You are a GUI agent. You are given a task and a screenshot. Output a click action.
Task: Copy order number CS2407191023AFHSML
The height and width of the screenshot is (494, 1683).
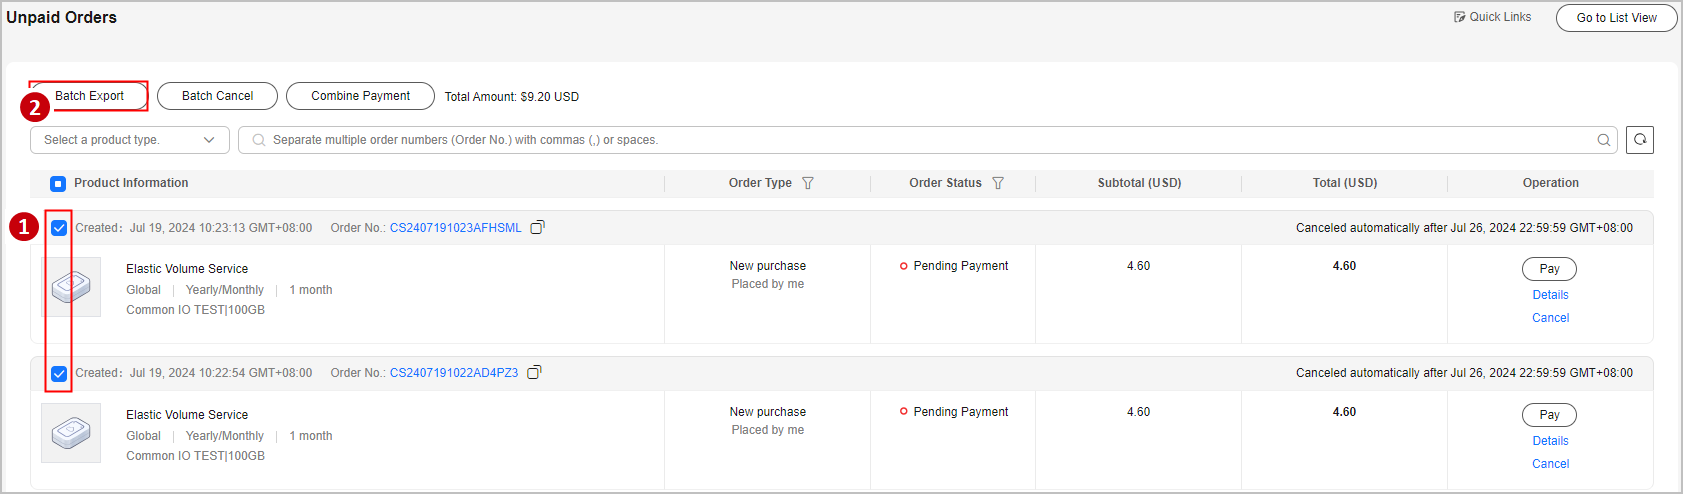click(537, 228)
